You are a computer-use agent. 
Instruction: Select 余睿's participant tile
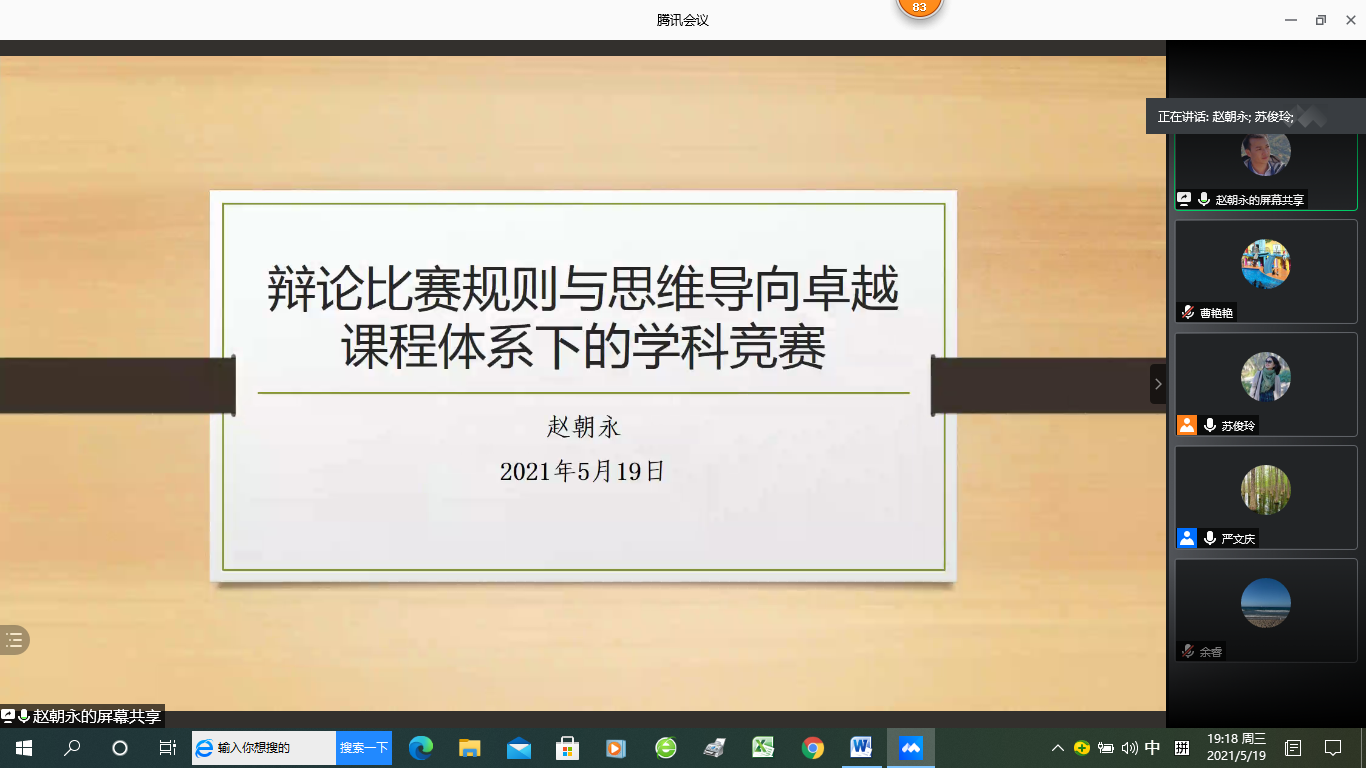[1265, 610]
